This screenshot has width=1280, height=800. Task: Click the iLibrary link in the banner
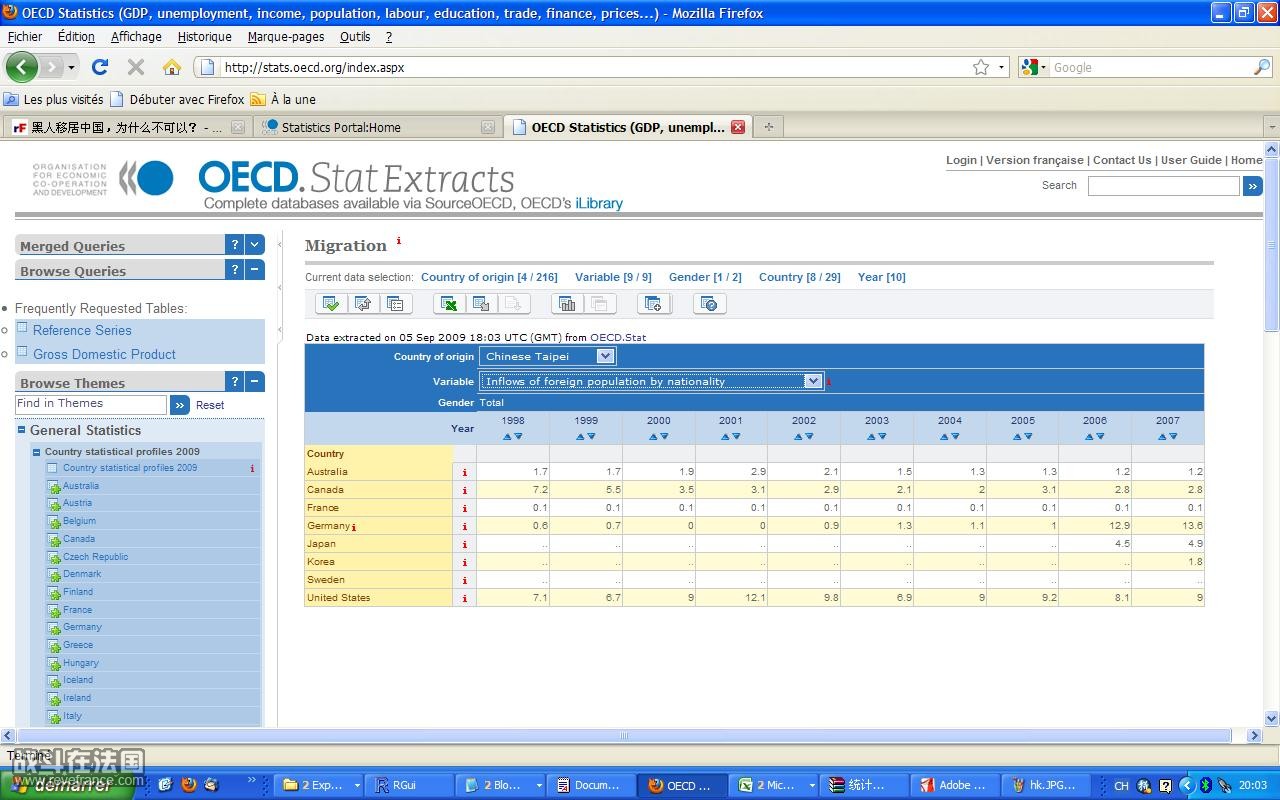599,203
